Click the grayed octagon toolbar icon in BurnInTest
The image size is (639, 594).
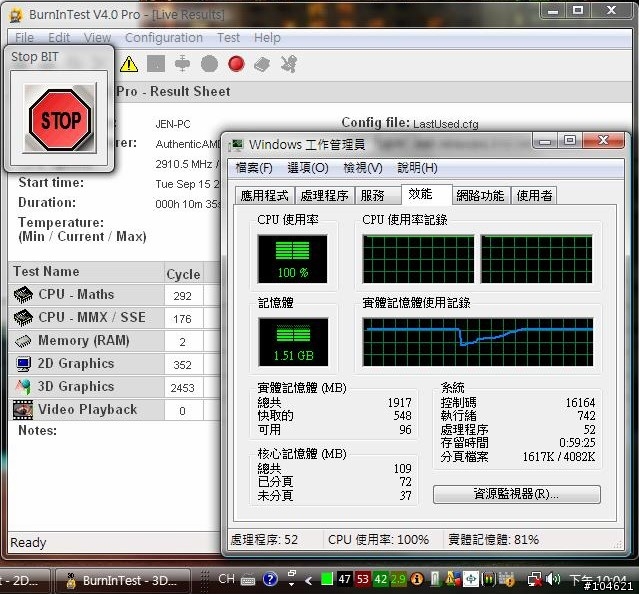tap(209, 64)
